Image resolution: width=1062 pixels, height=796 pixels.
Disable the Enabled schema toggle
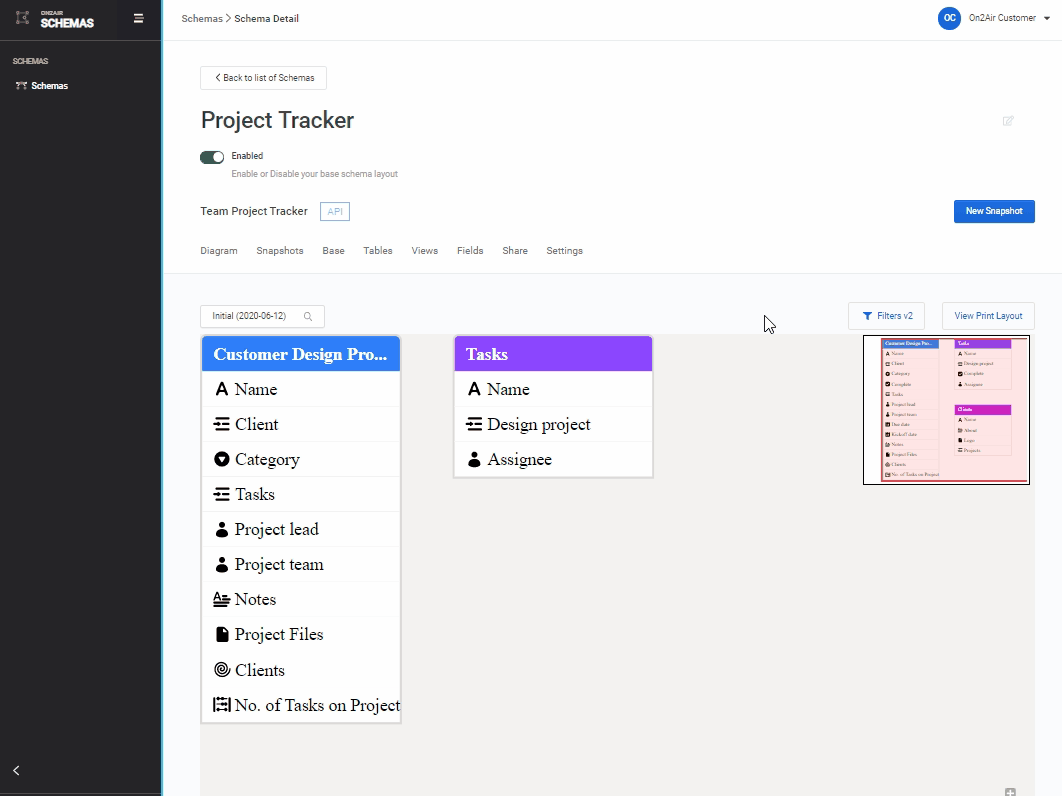212,157
